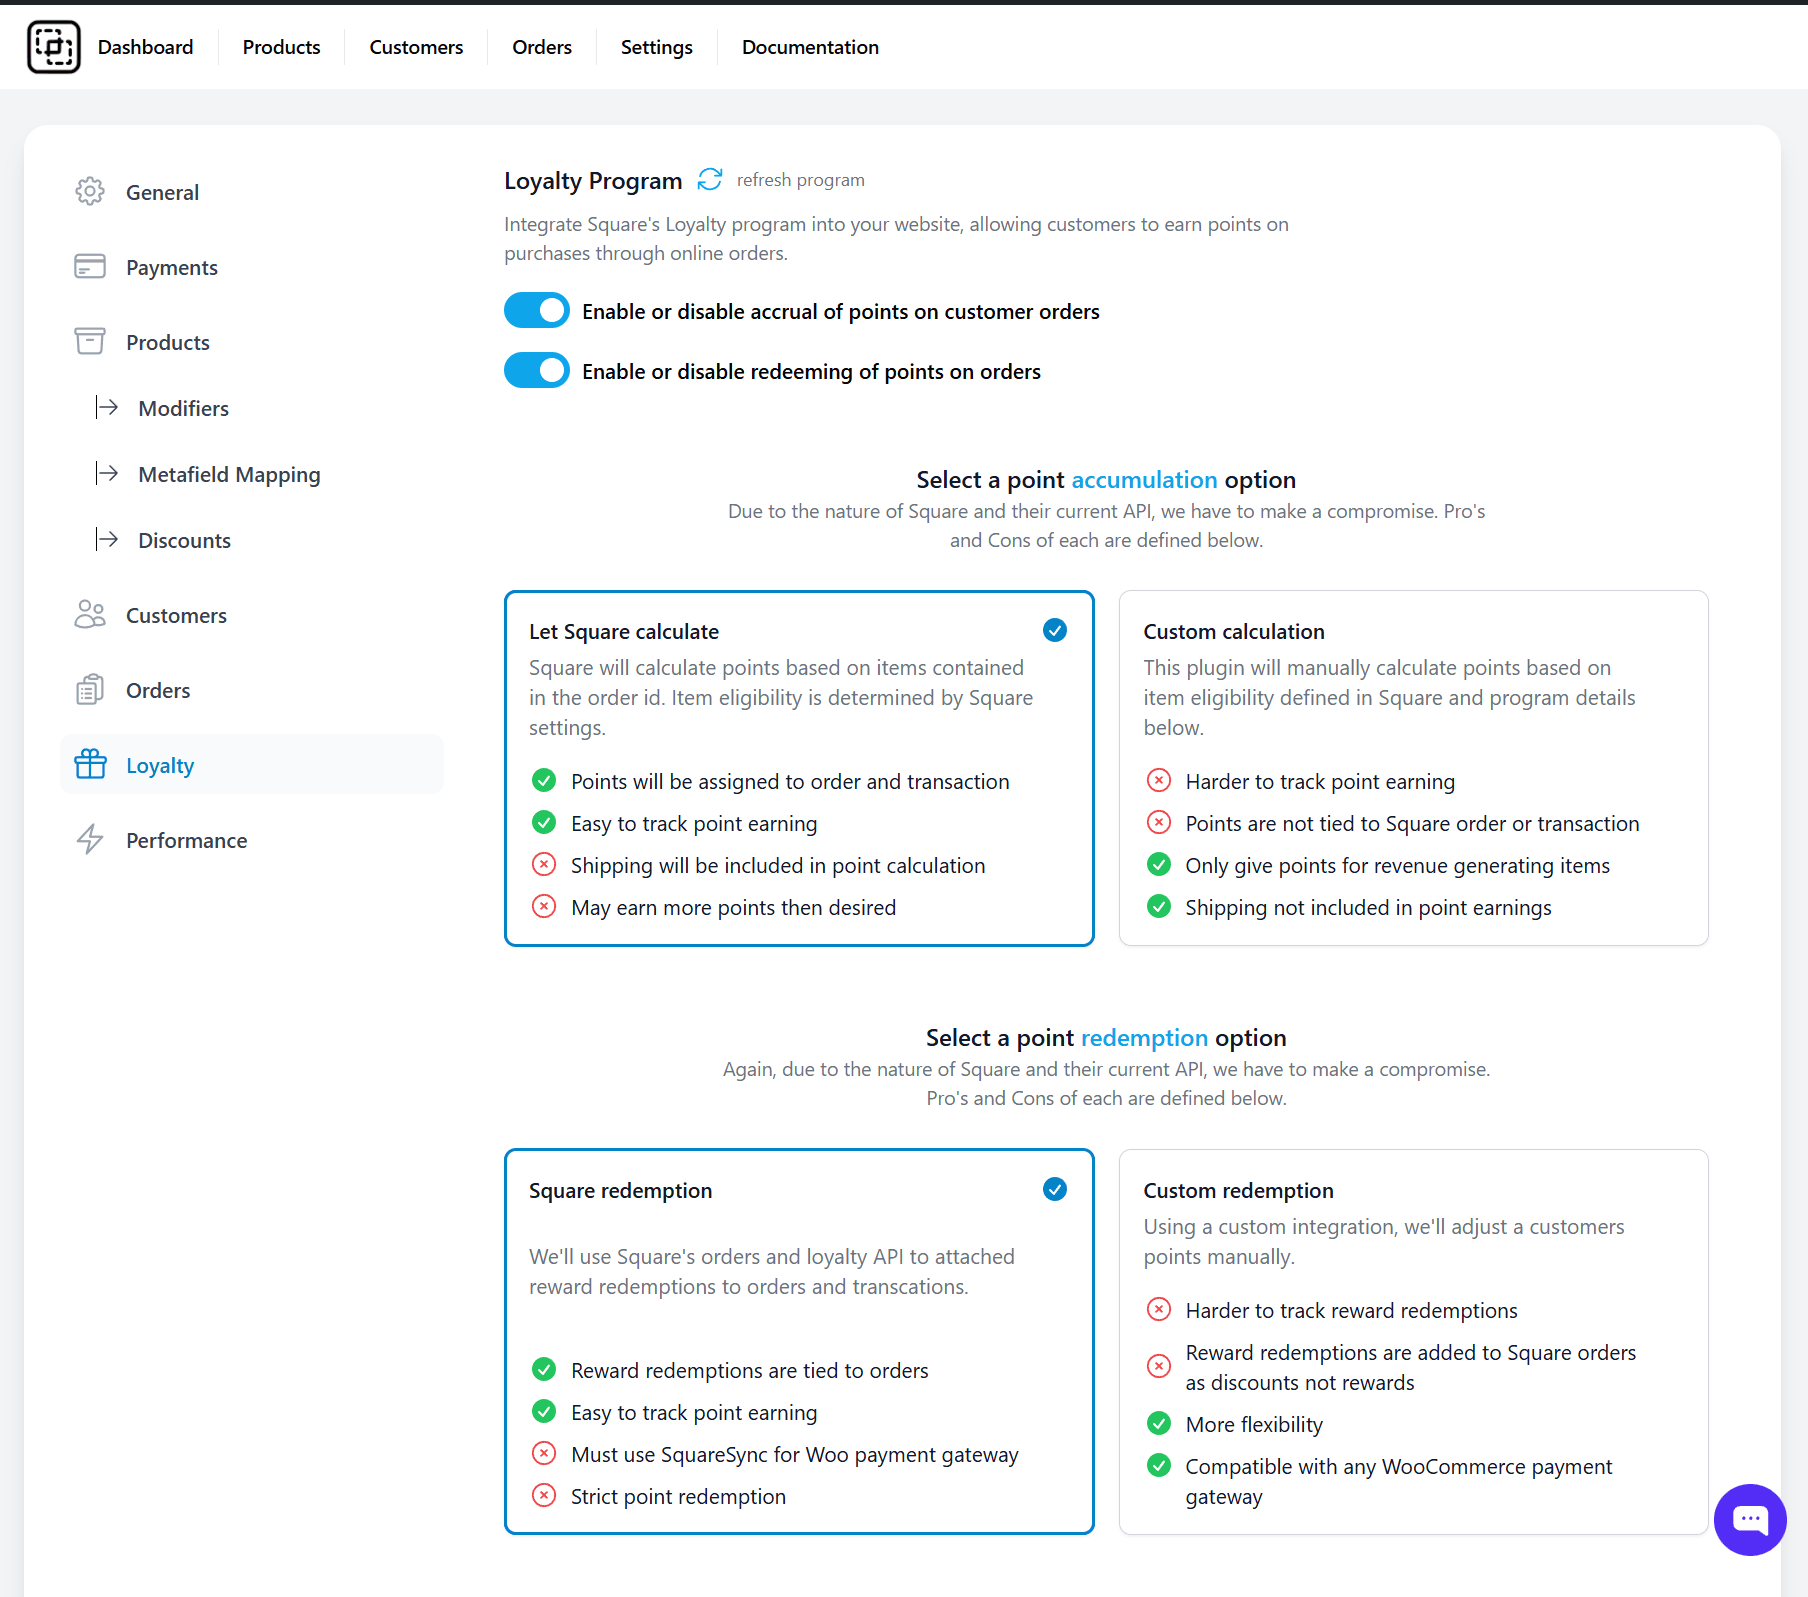
Task: Click red cross beside 'Shipping will be included'
Action: pyautogui.click(x=544, y=865)
